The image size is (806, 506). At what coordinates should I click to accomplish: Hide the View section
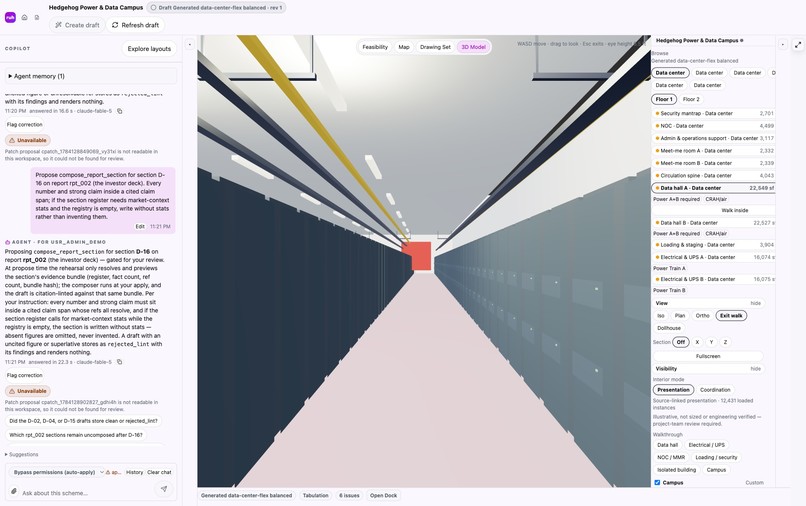pos(755,303)
